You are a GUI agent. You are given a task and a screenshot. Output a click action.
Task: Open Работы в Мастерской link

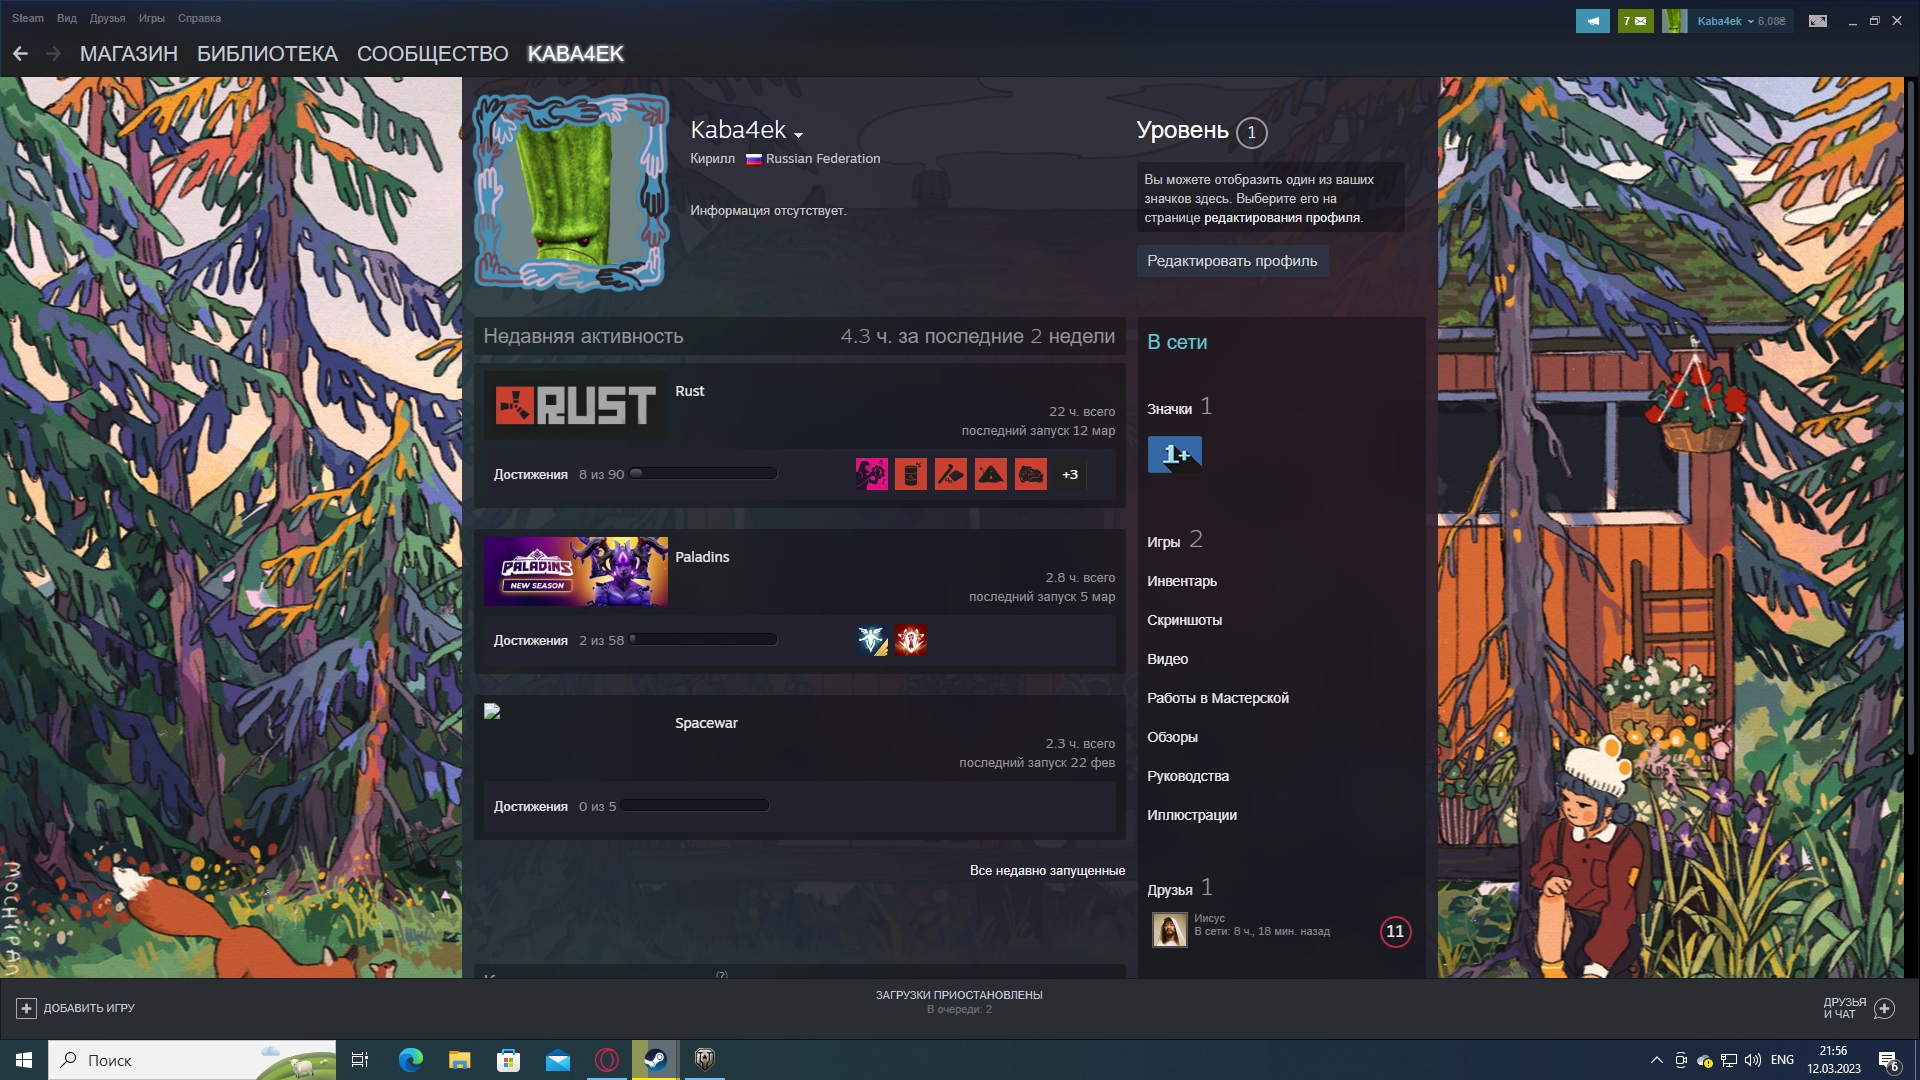point(1218,698)
